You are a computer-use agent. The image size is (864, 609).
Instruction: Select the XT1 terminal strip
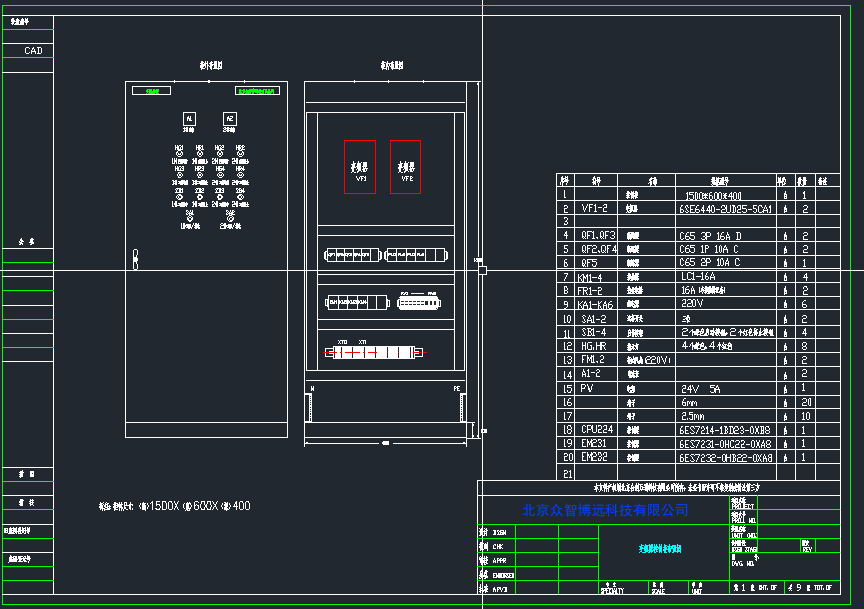[375, 352]
